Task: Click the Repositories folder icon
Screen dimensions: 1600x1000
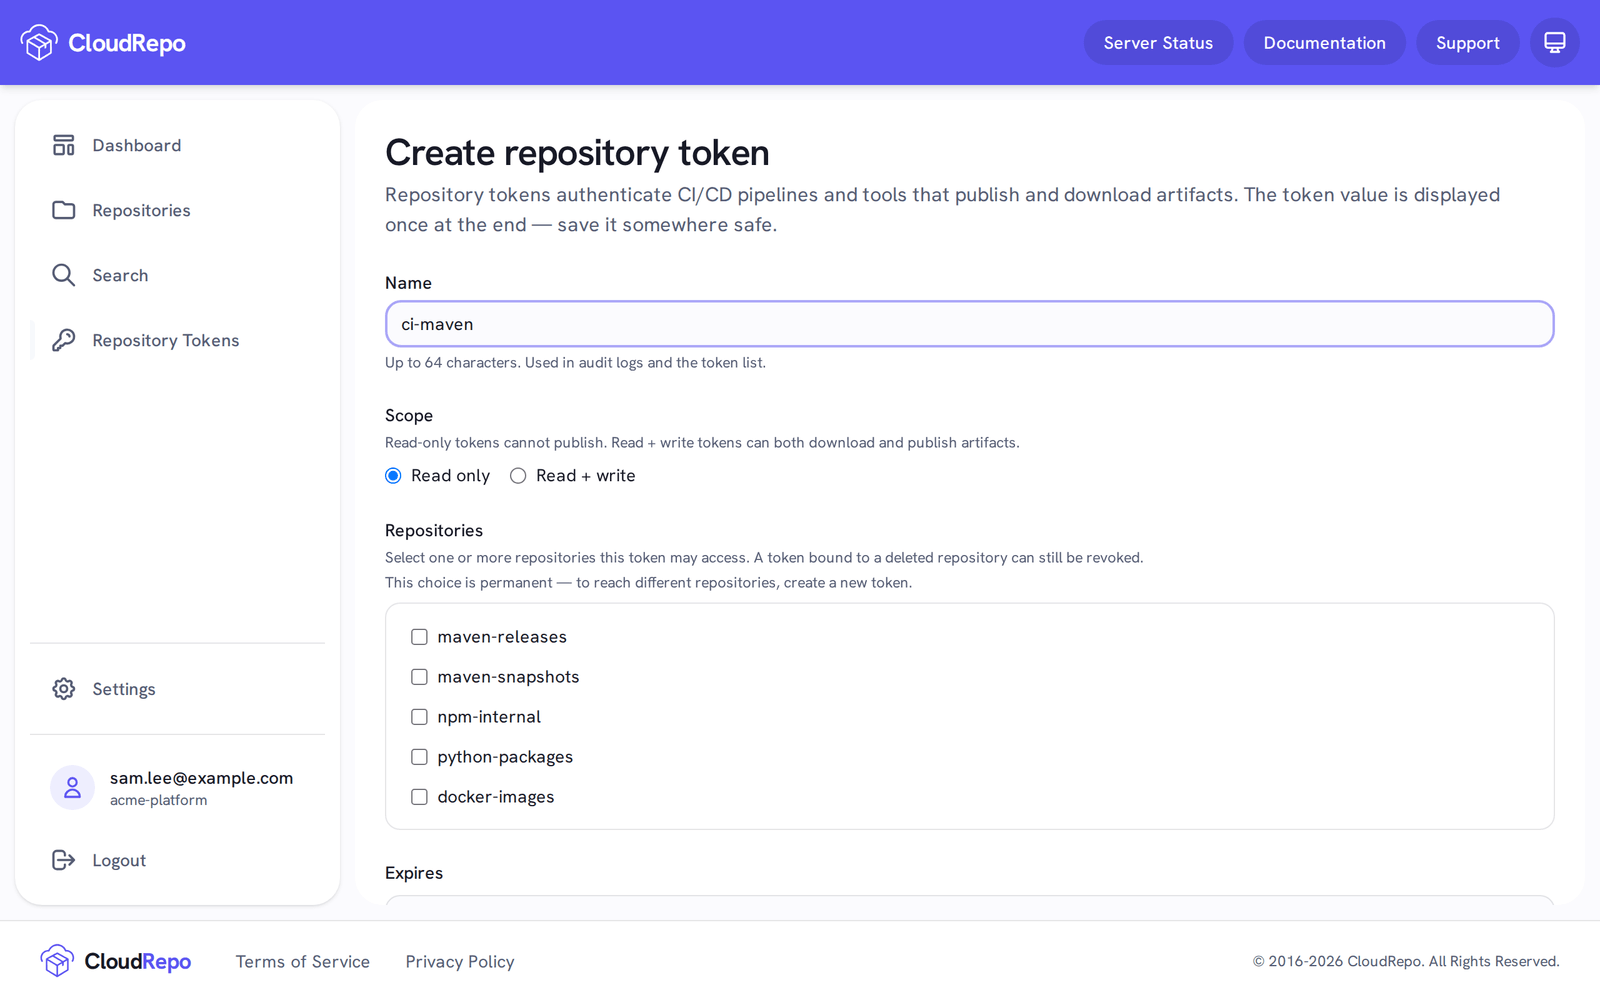Action: pos(64,210)
